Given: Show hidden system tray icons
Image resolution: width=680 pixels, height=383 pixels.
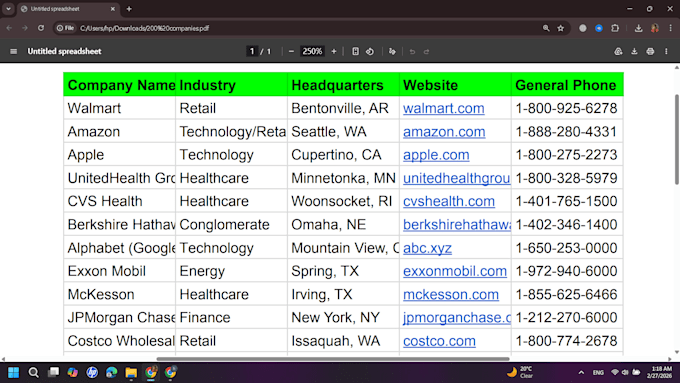Looking at the screenshot, I should pyautogui.click(x=581, y=372).
